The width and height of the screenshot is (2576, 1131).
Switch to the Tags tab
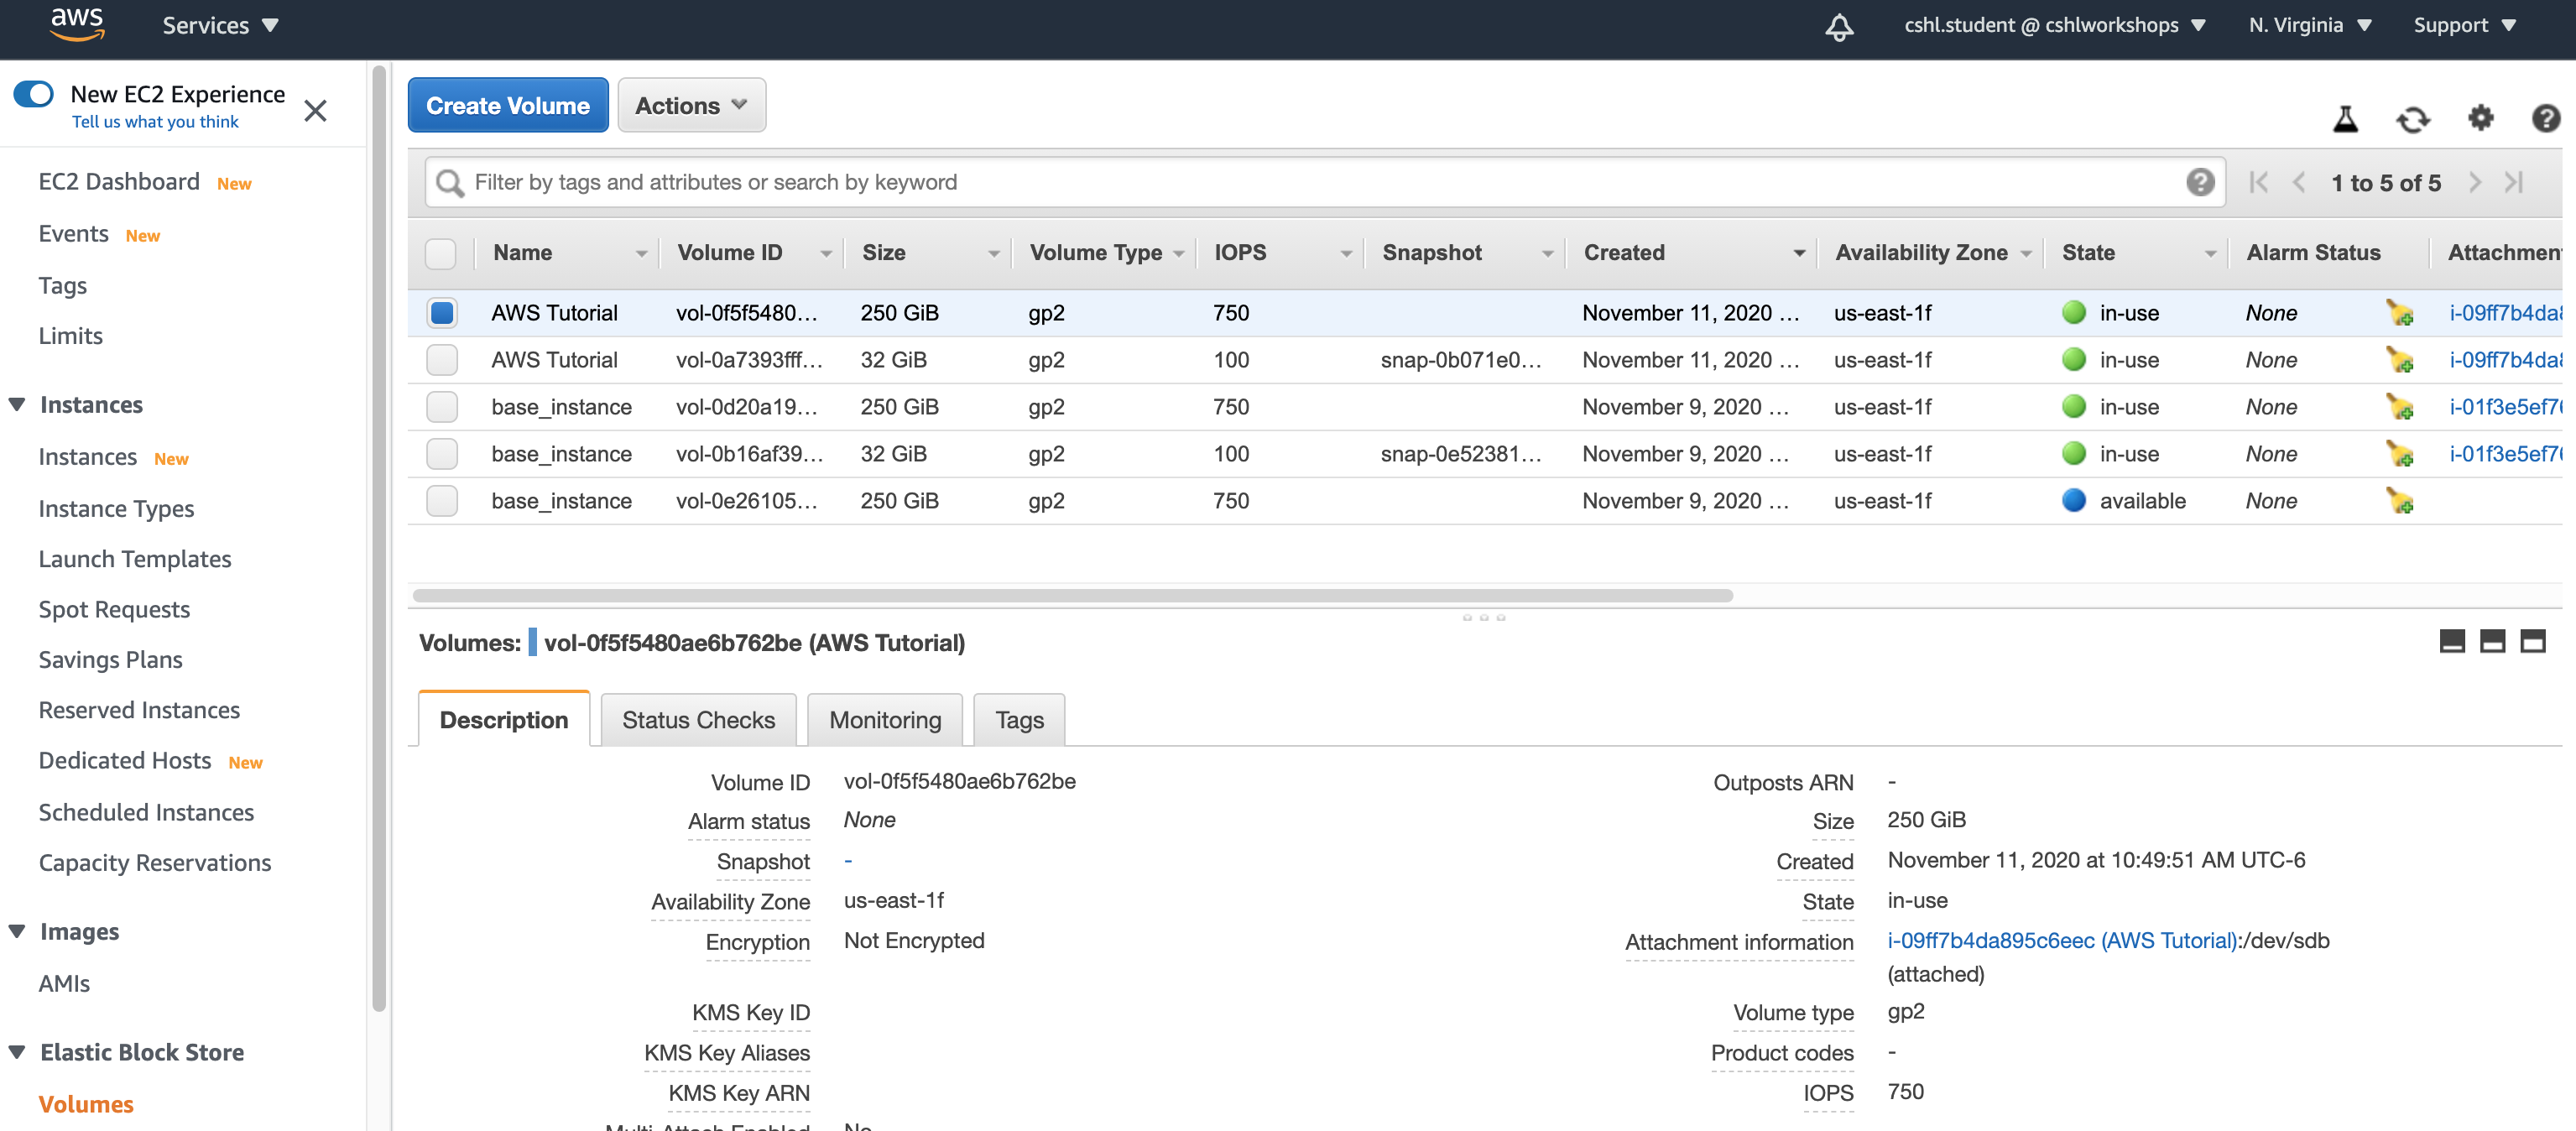coord(1019,719)
